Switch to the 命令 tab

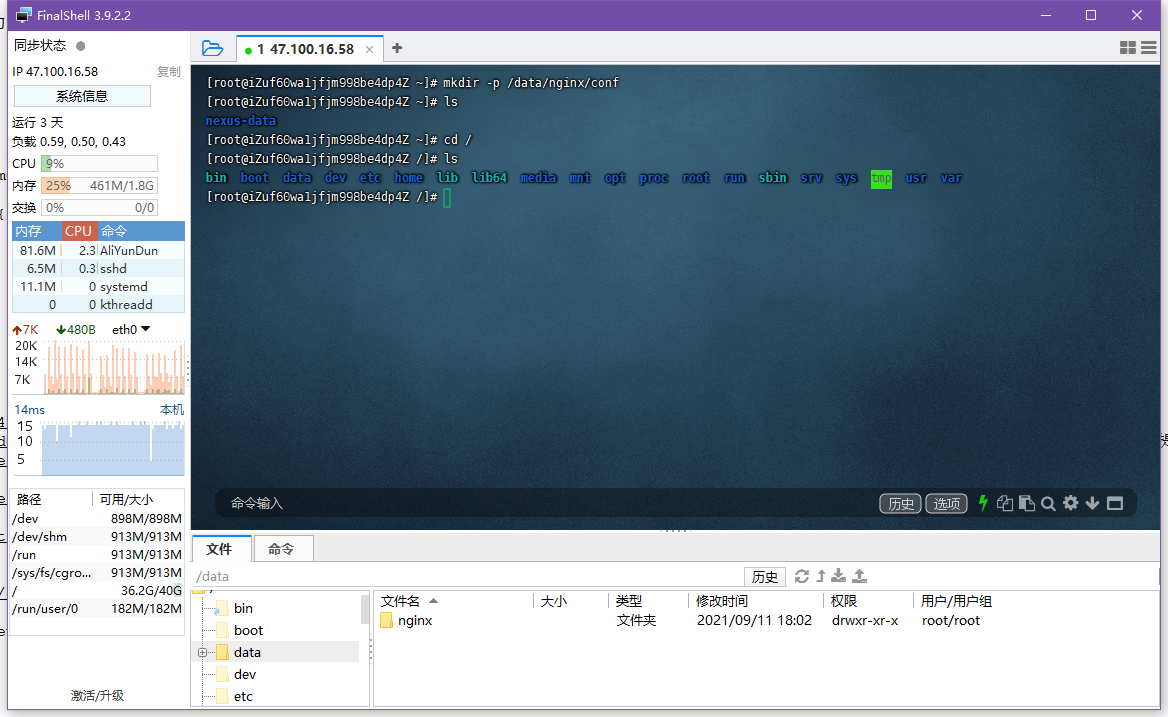tap(282, 549)
